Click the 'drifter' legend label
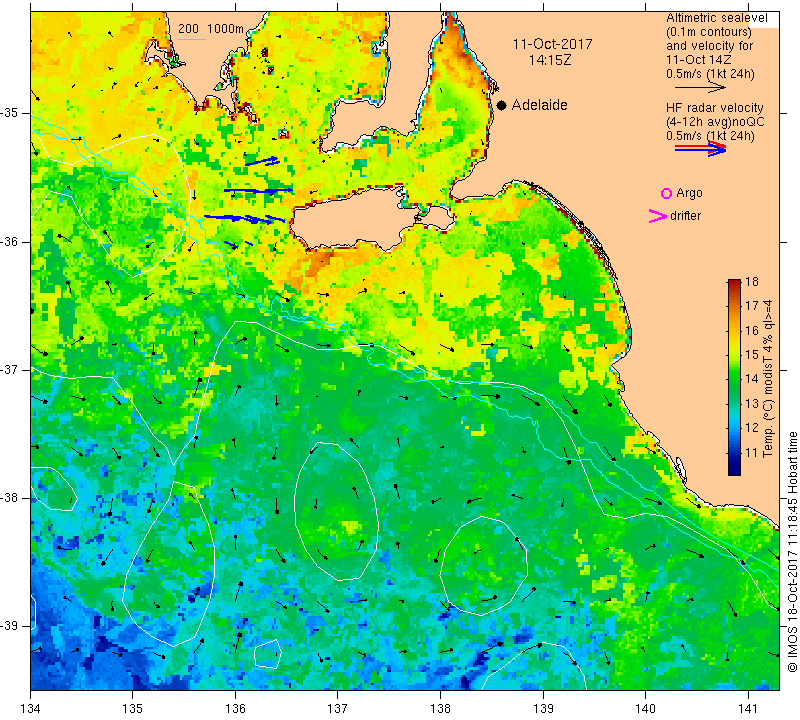 coord(686,216)
